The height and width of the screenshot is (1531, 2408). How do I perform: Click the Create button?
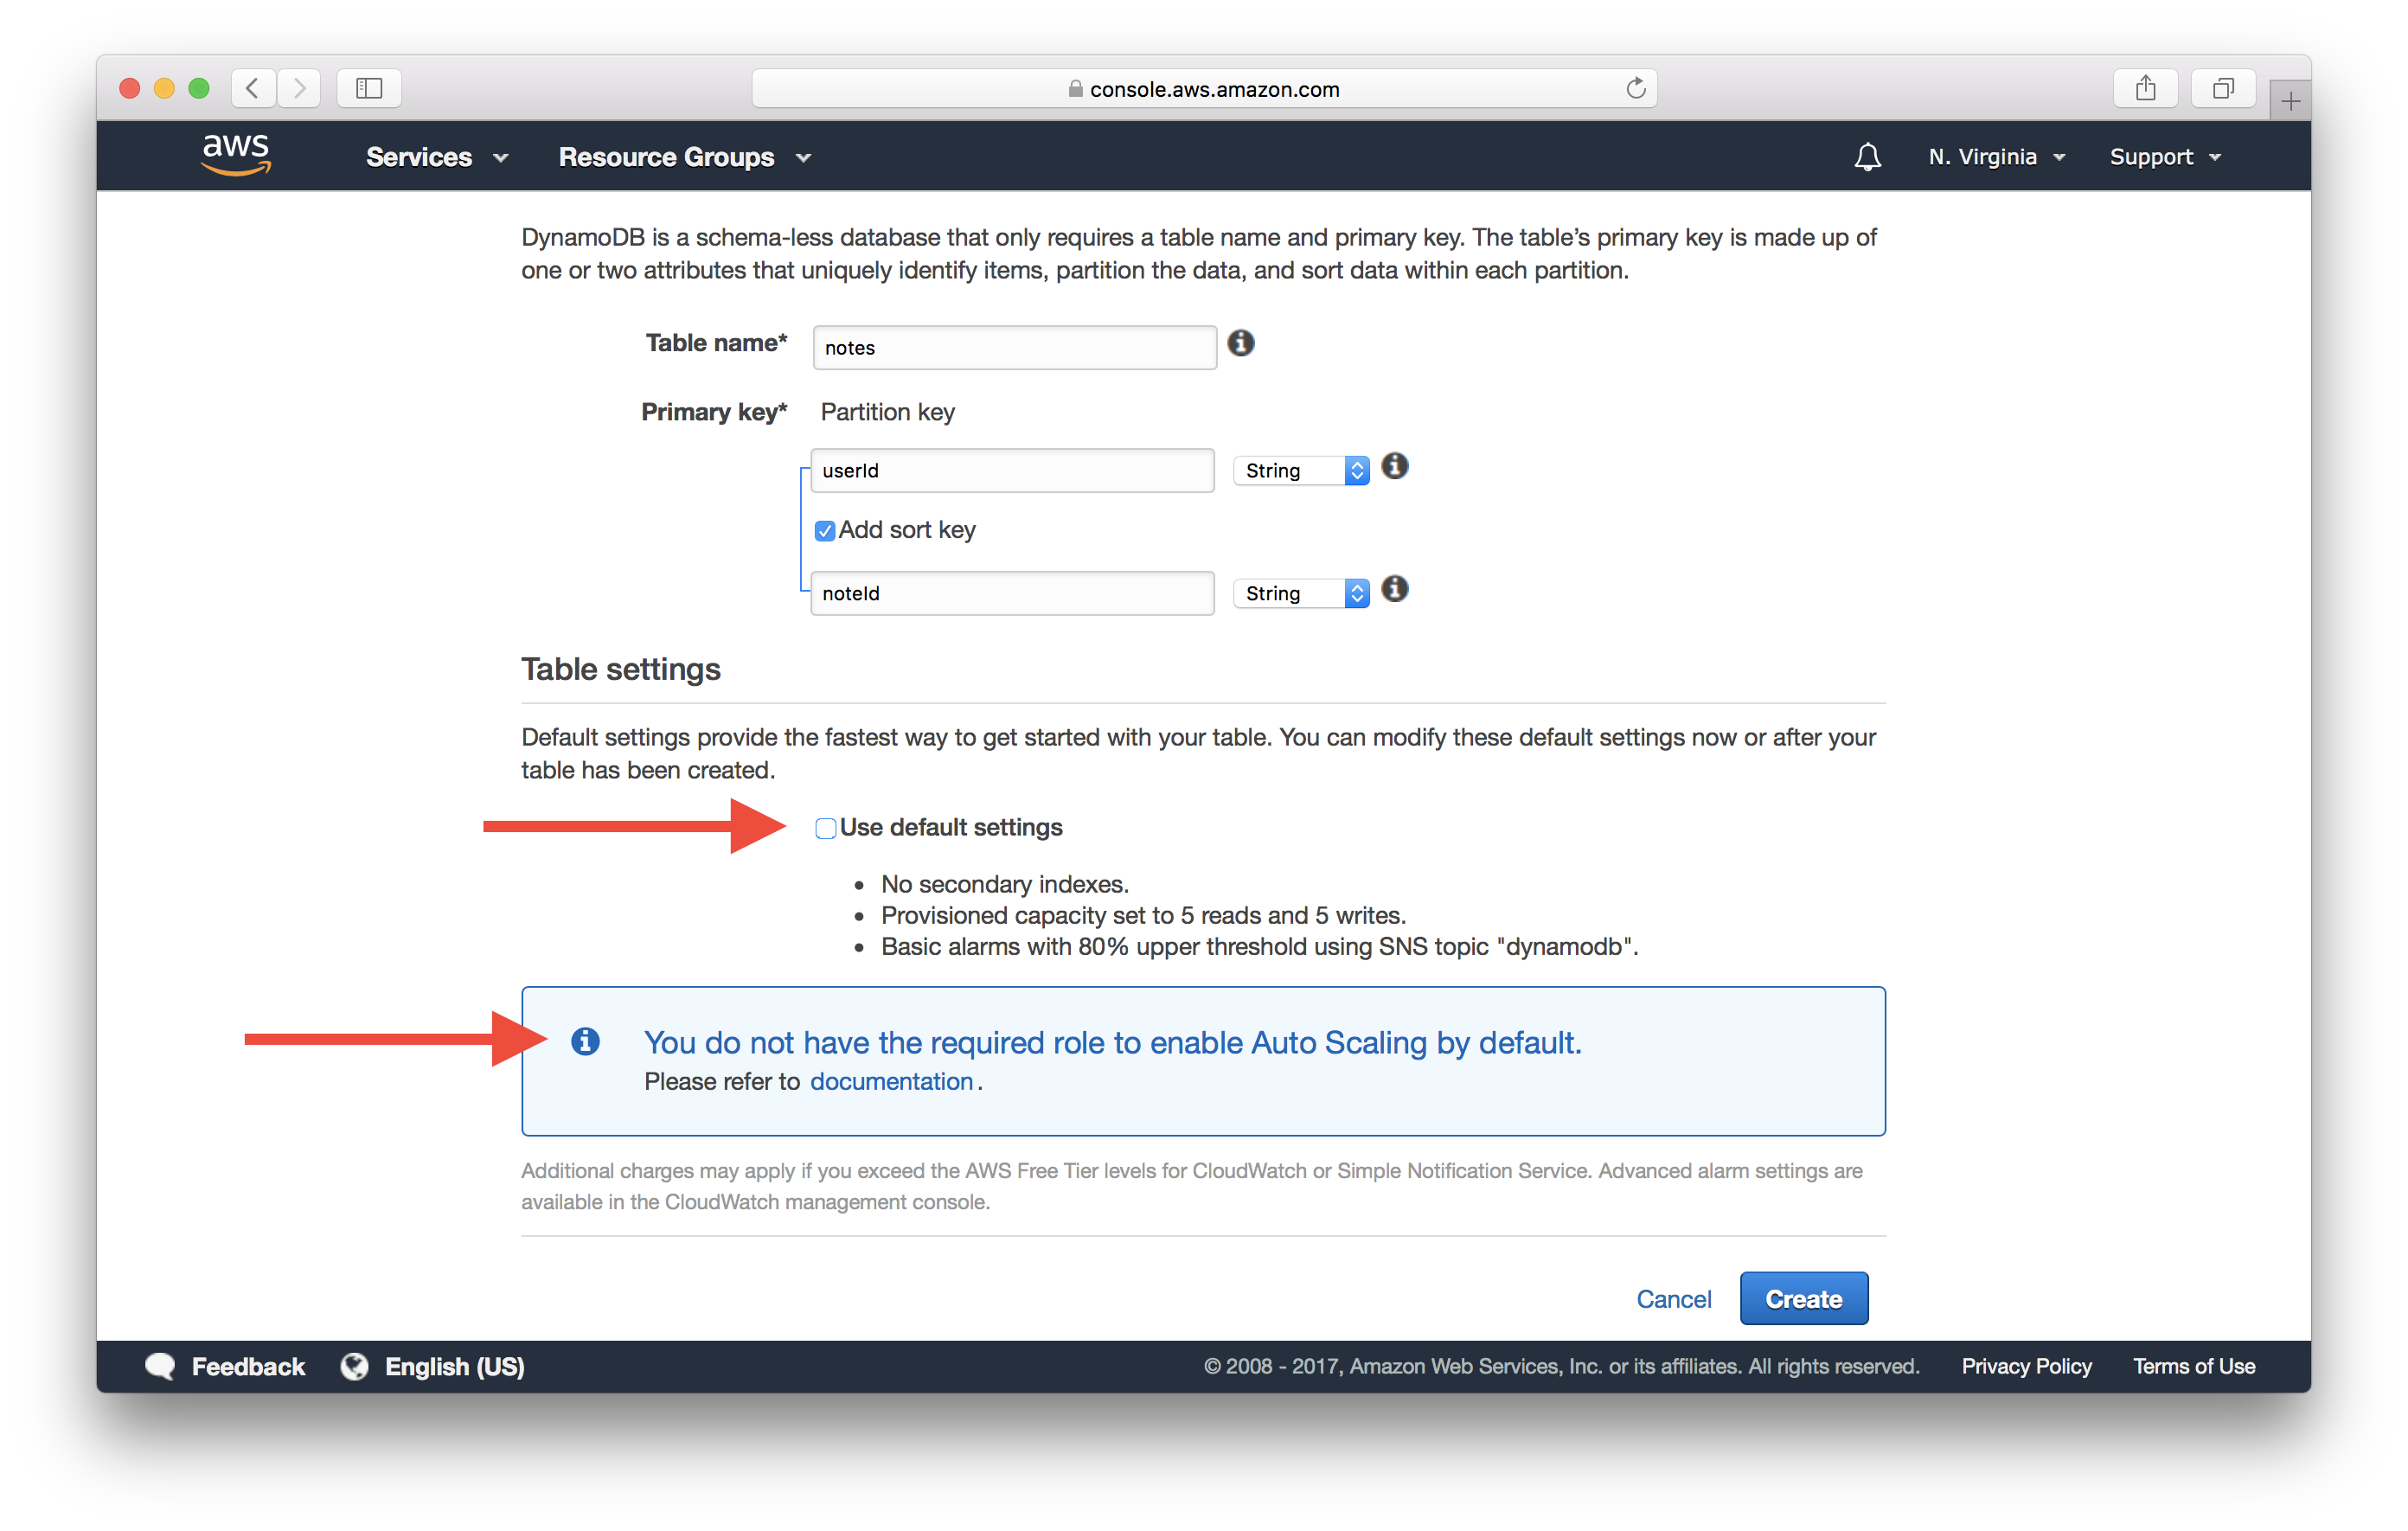(1803, 1298)
